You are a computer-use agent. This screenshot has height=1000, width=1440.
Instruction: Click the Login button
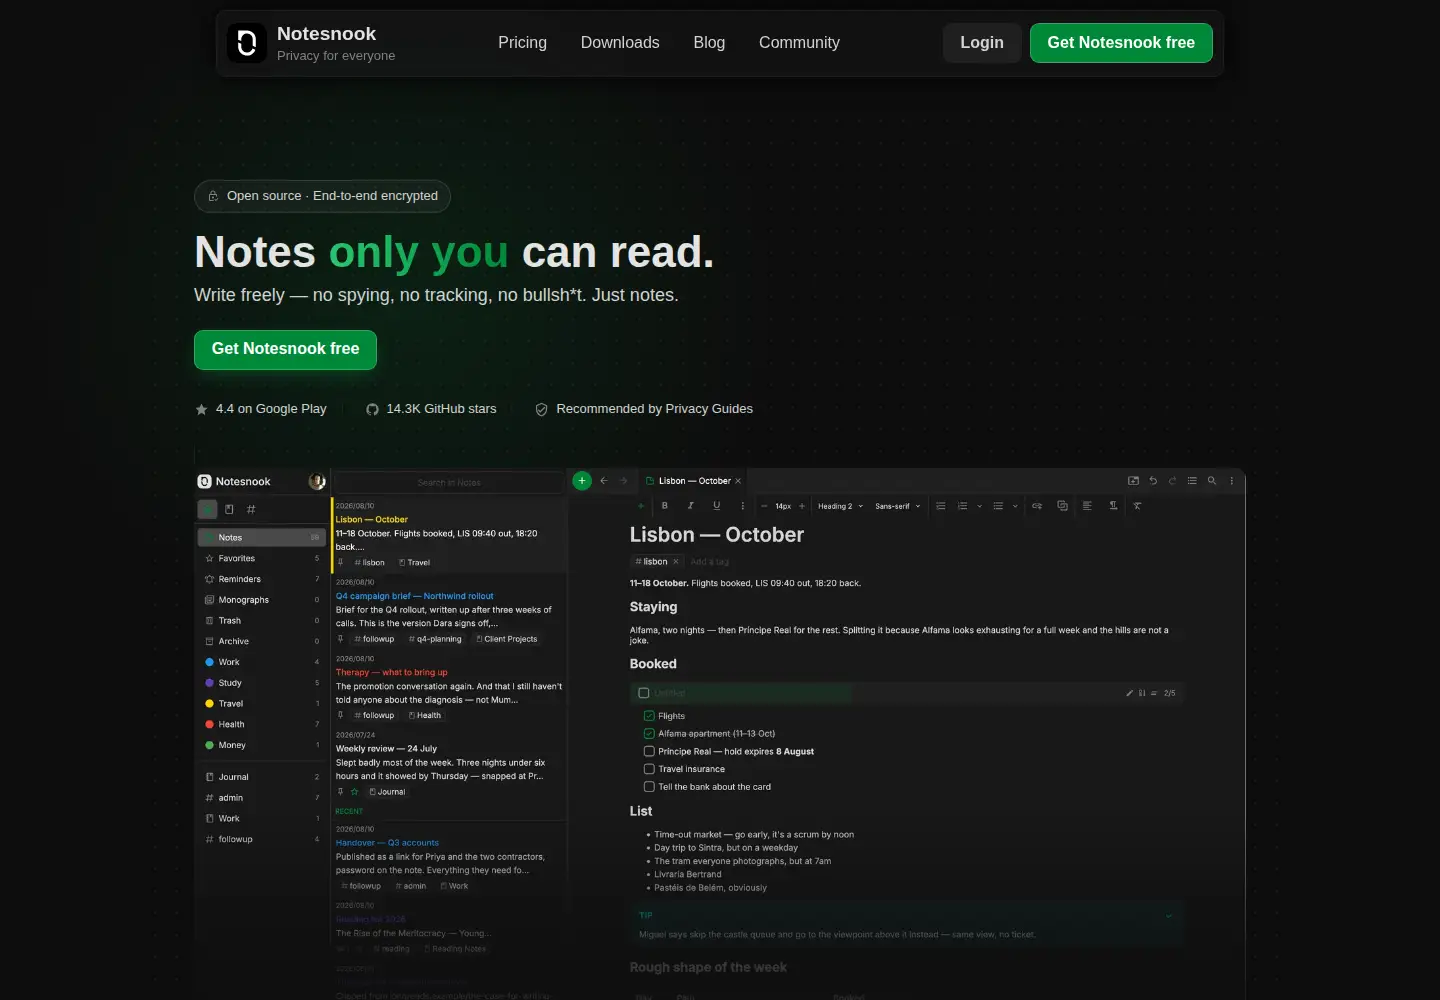click(982, 43)
